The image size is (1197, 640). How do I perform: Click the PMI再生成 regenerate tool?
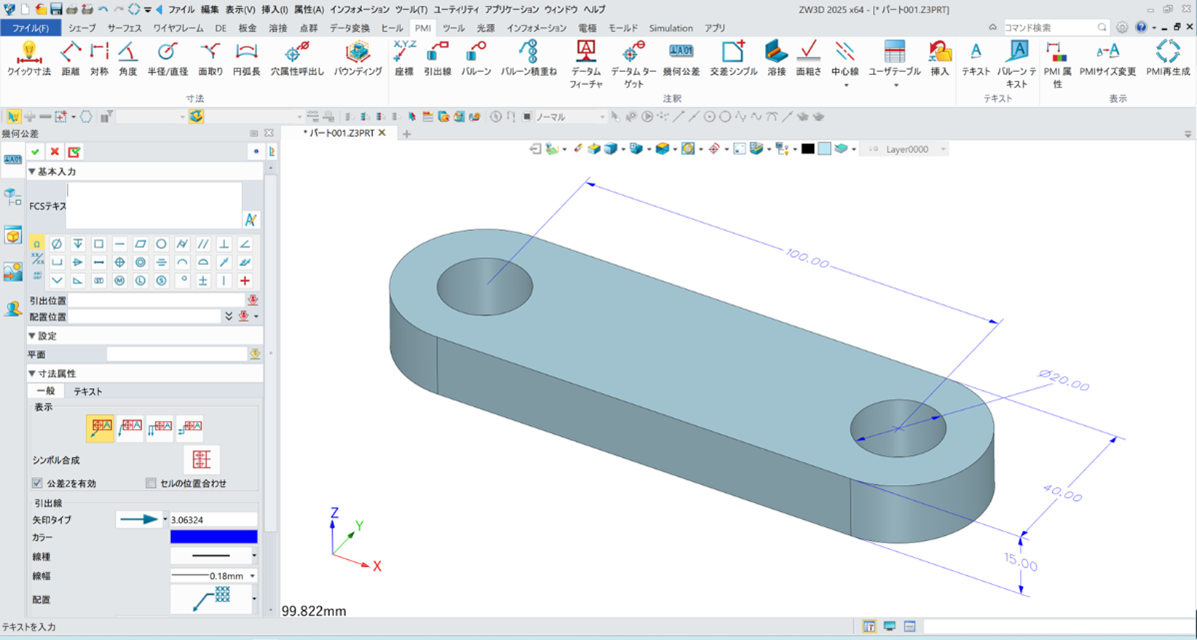pos(1167,59)
